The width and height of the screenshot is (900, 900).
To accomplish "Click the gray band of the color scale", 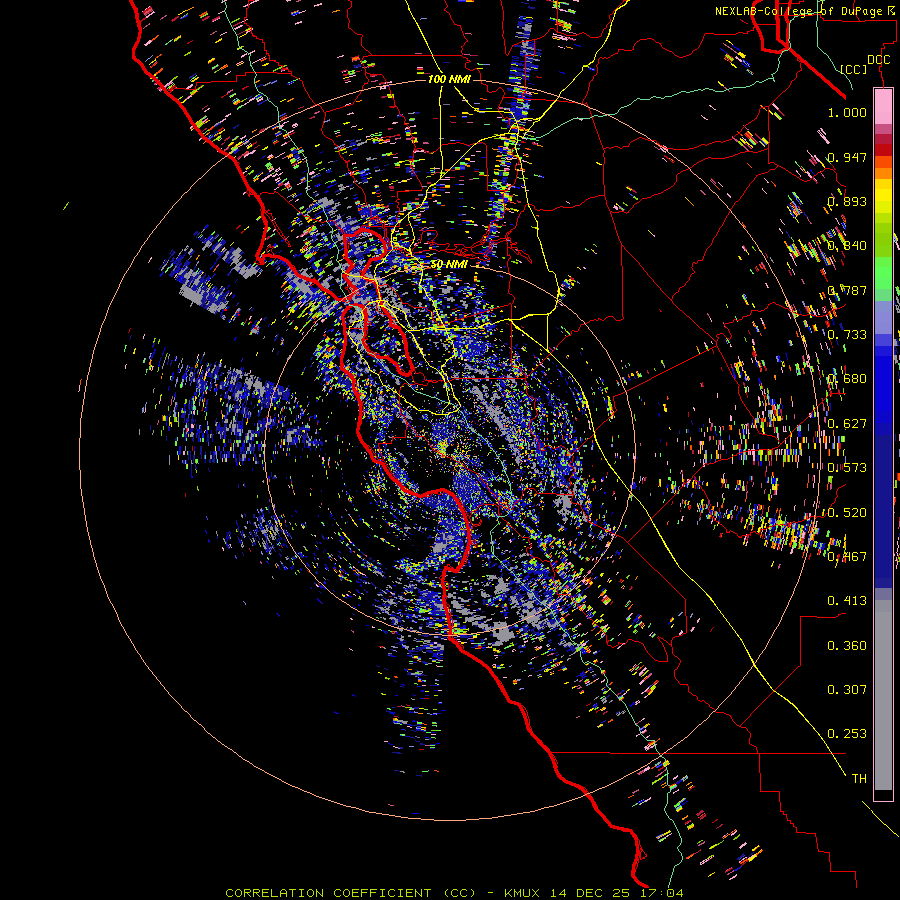I will pos(883,695).
